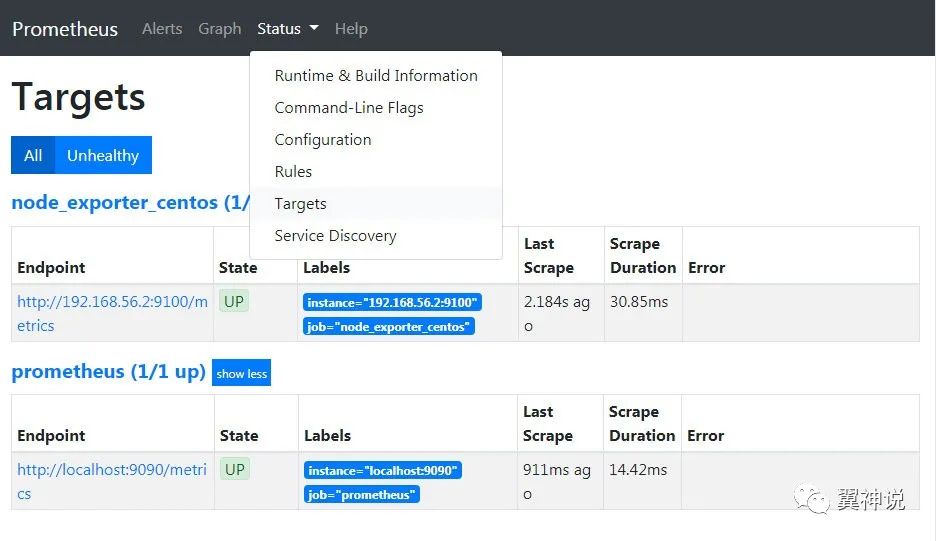Open the Help page
The height and width of the screenshot is (541, 936).
351,29
